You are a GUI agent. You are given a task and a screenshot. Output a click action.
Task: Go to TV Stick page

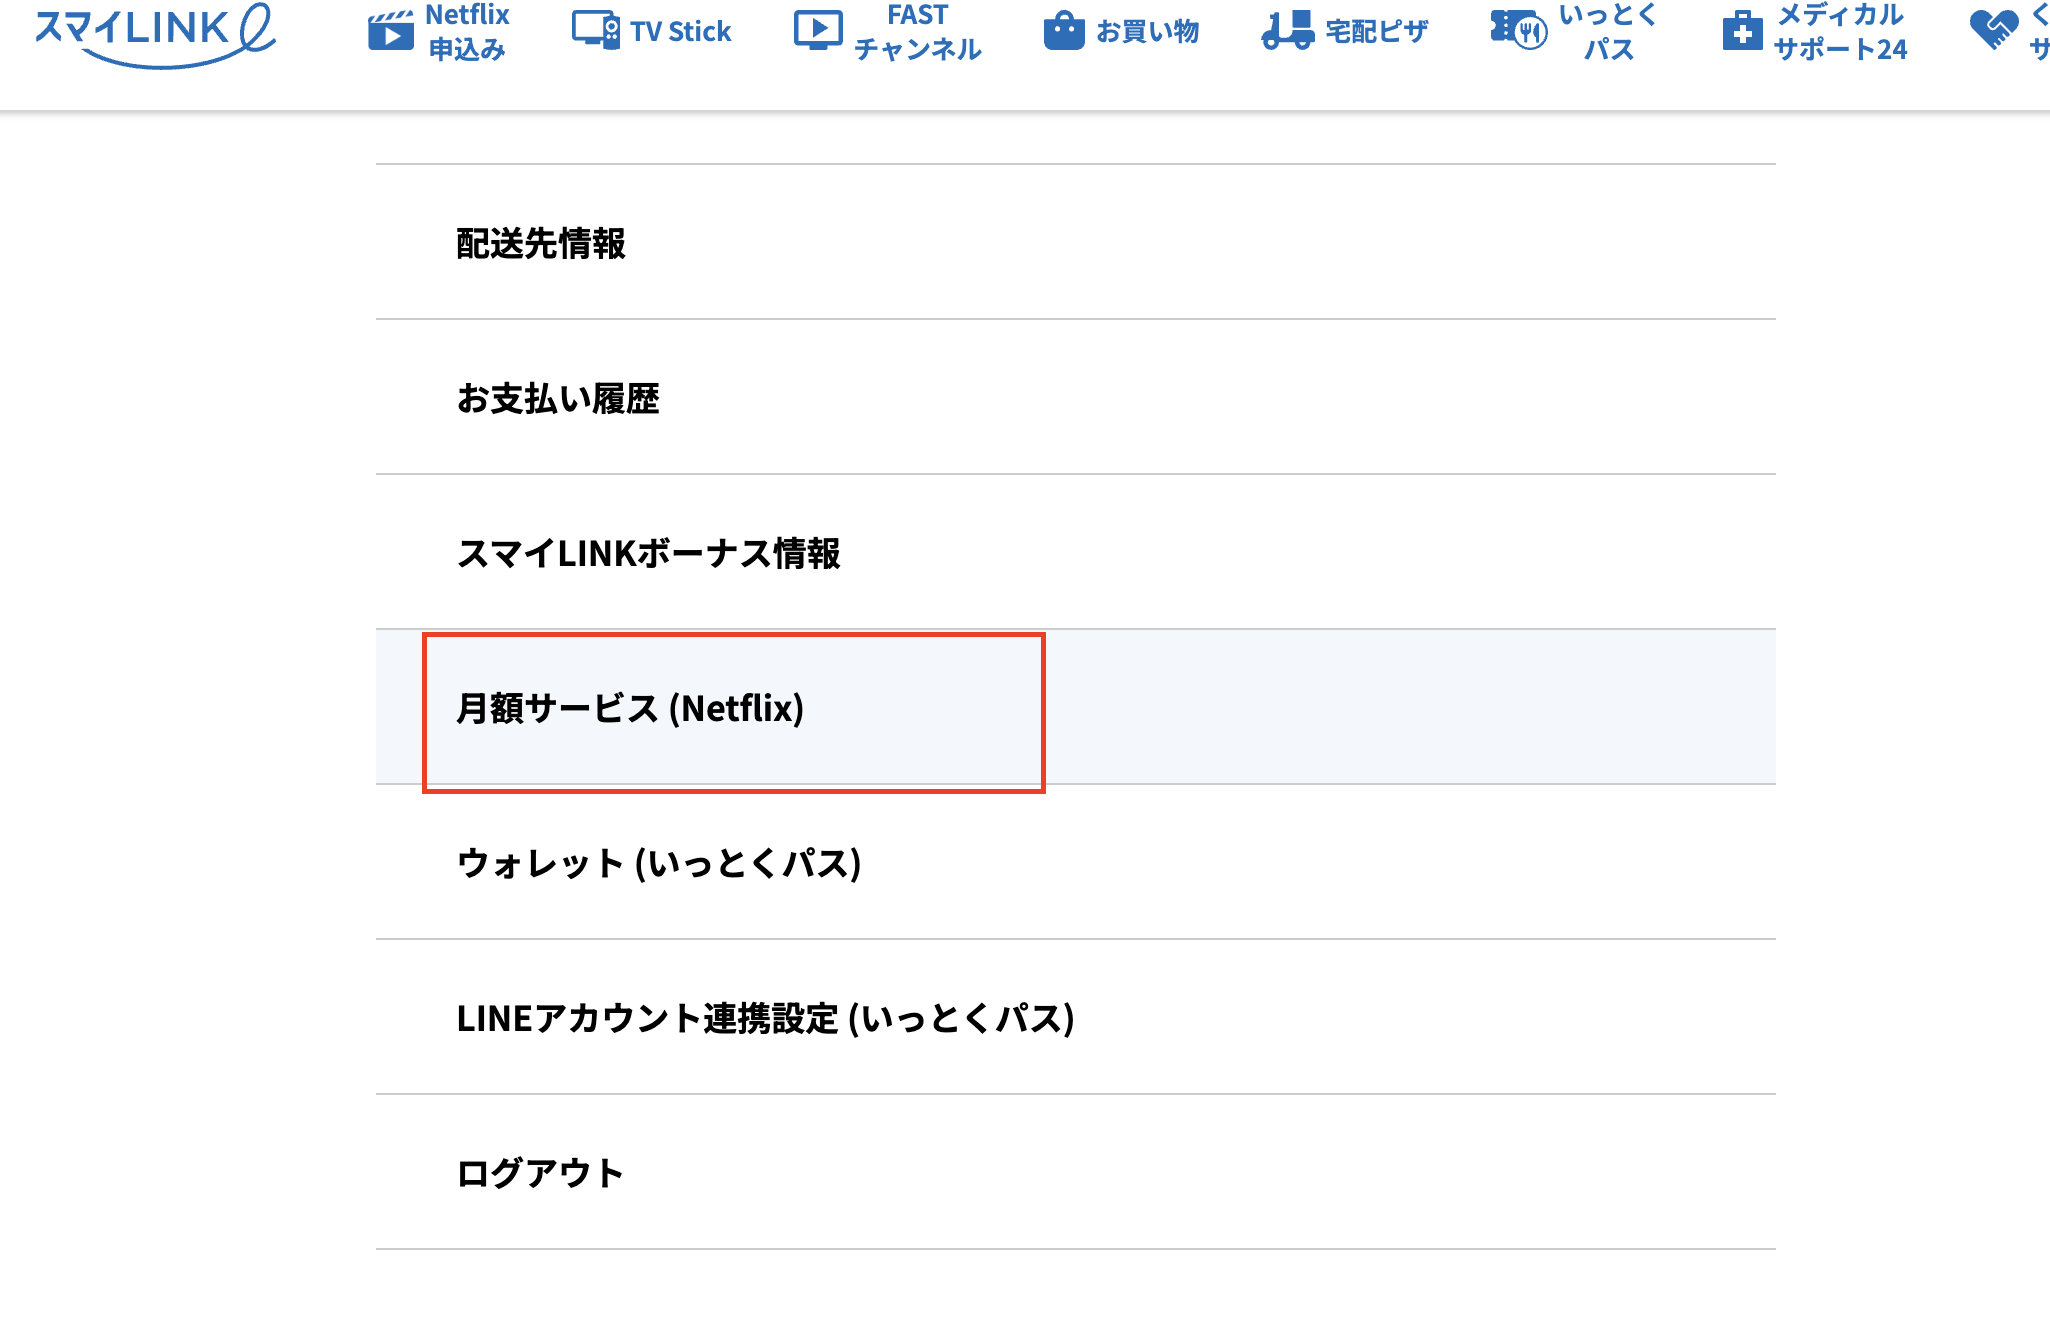[x=680, y=32]
